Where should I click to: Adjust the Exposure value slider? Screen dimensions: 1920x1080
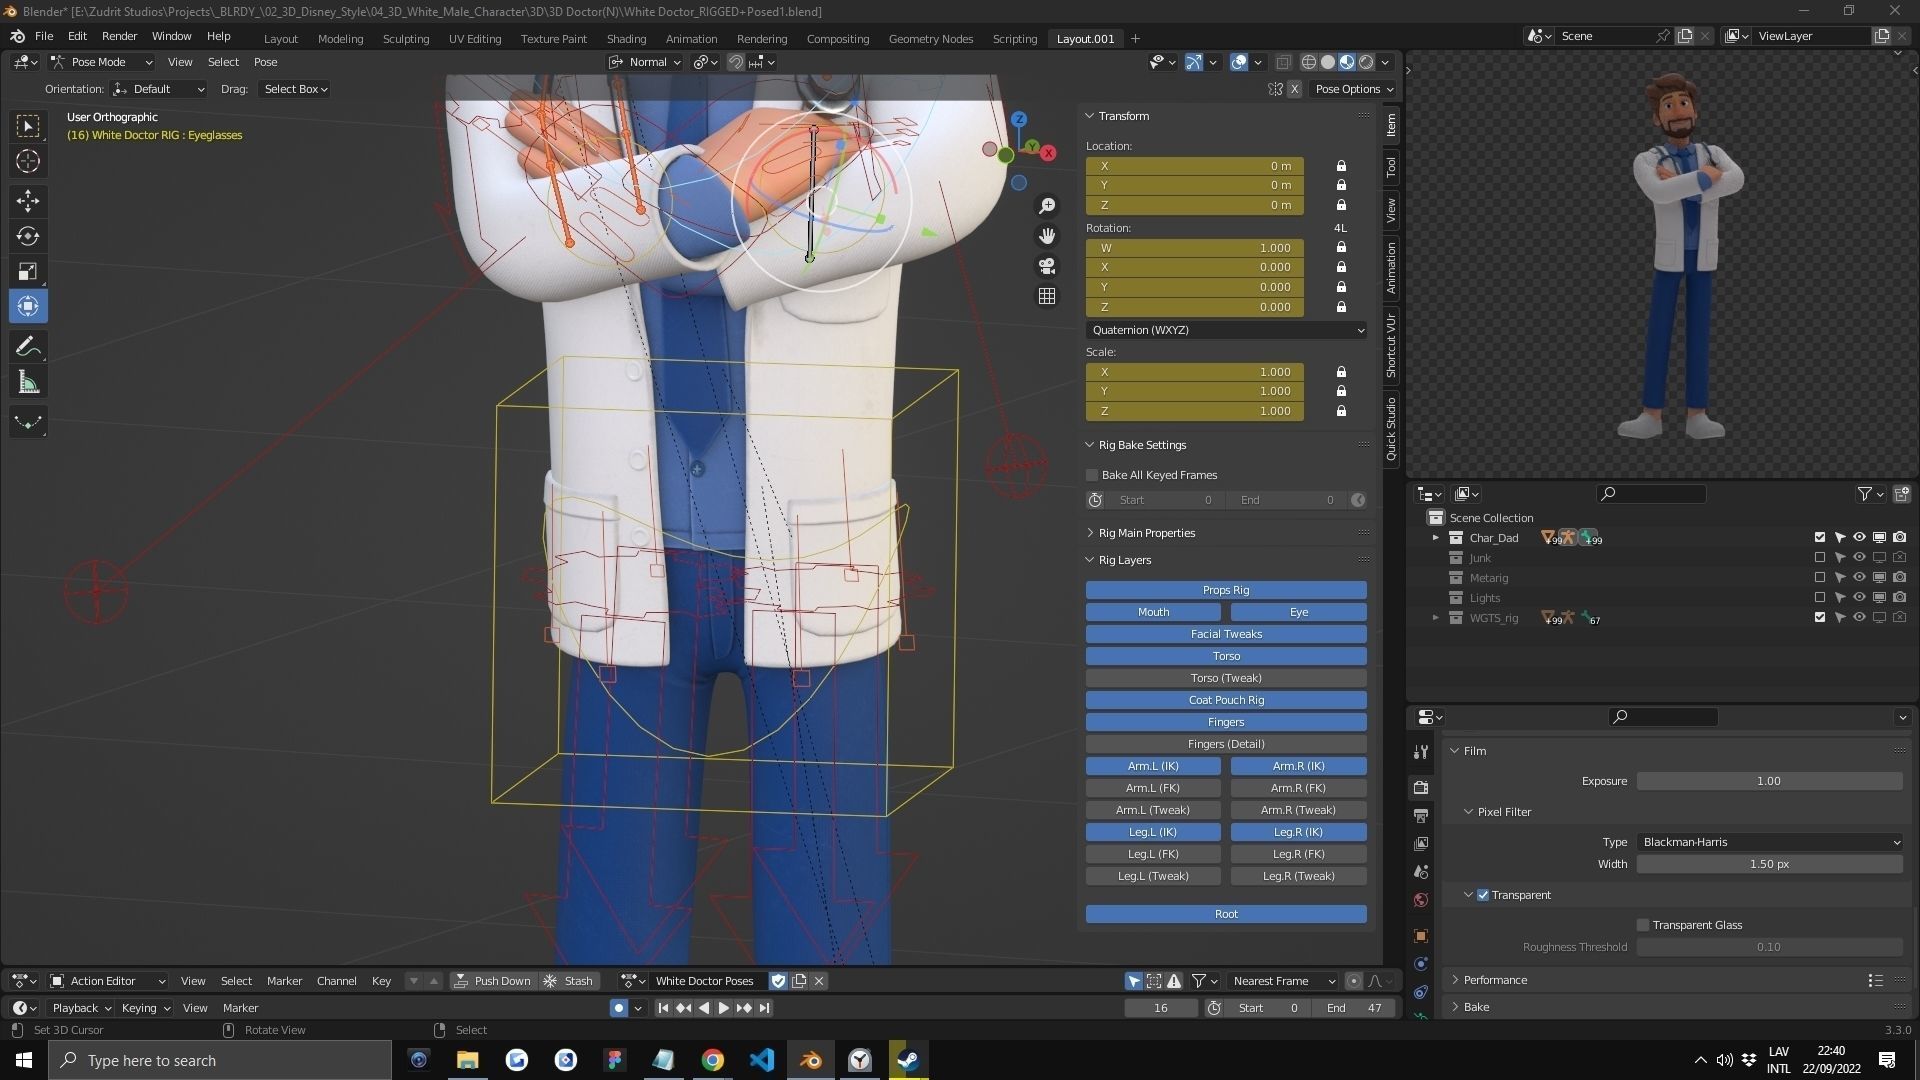(x=1769, y=781)
